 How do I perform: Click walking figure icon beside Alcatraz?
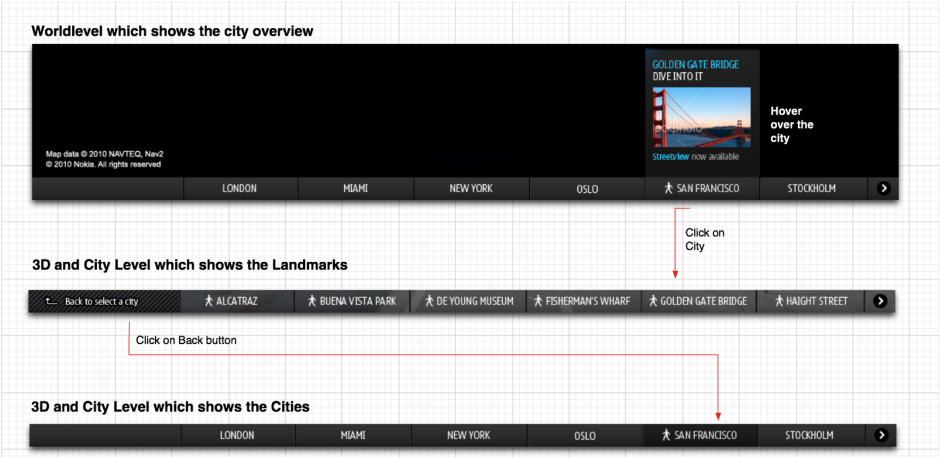(x=209, y=301)
